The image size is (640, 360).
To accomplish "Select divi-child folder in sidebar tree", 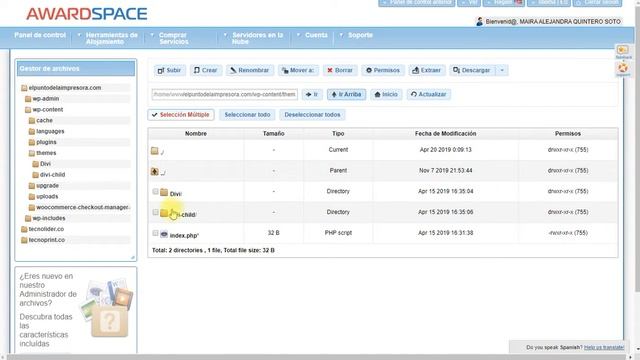I will point(52,175).
